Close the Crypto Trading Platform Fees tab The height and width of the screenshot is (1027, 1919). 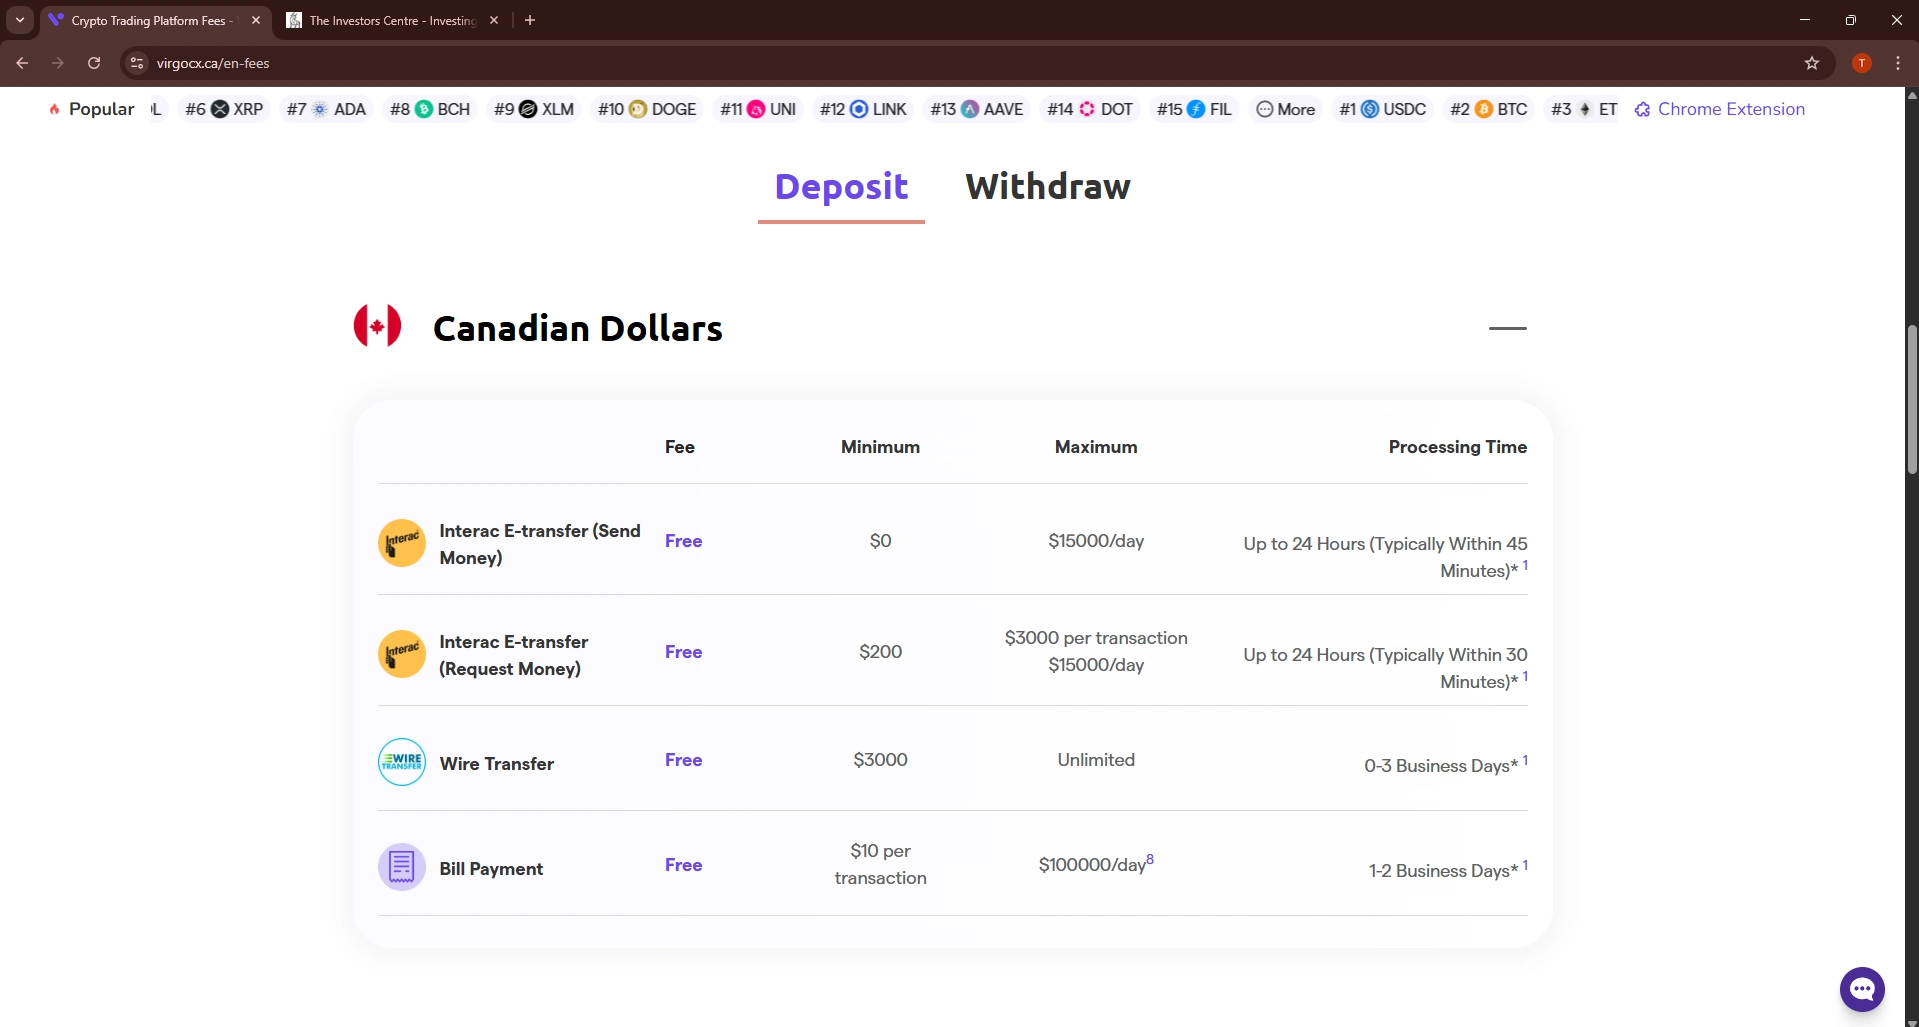256,20
